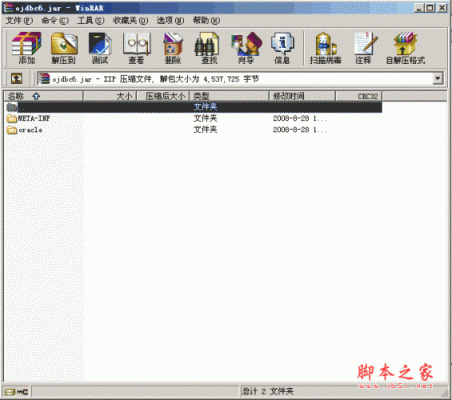The height and width of the screenshot is (400, 452).
Task: Open the 帮助(H) menu
Action: tap(206, 21)
